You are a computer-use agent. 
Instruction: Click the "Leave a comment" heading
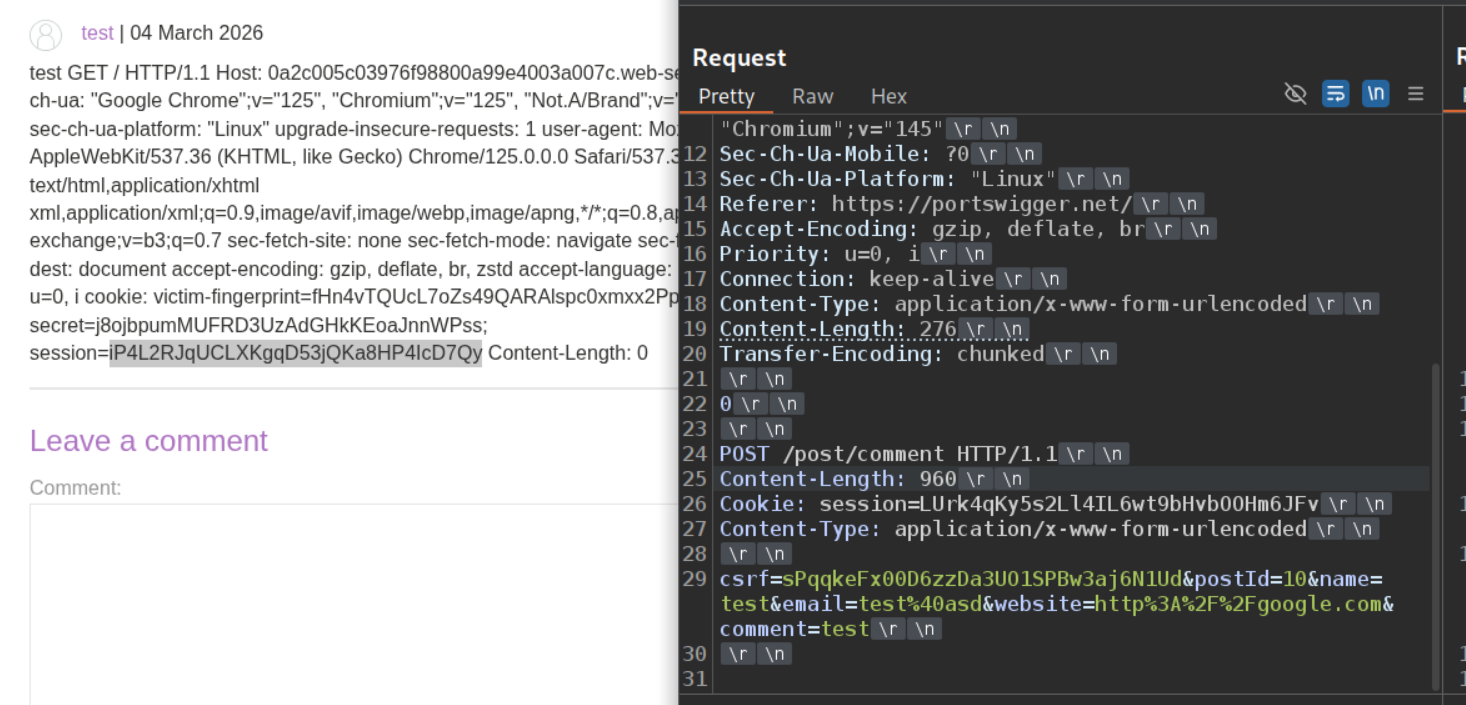tap(148, 441)
